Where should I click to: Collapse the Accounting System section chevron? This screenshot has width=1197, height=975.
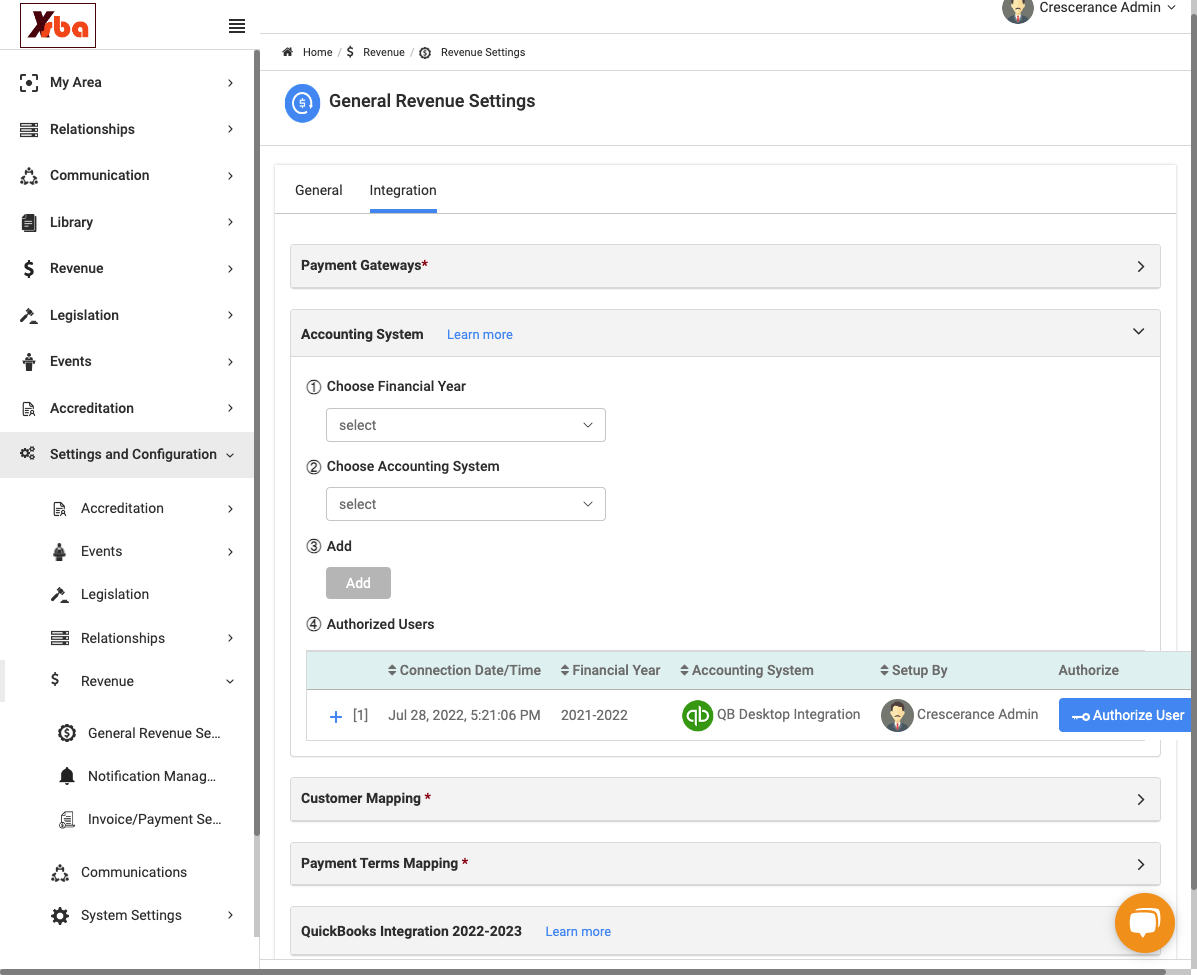[1138, 331]
